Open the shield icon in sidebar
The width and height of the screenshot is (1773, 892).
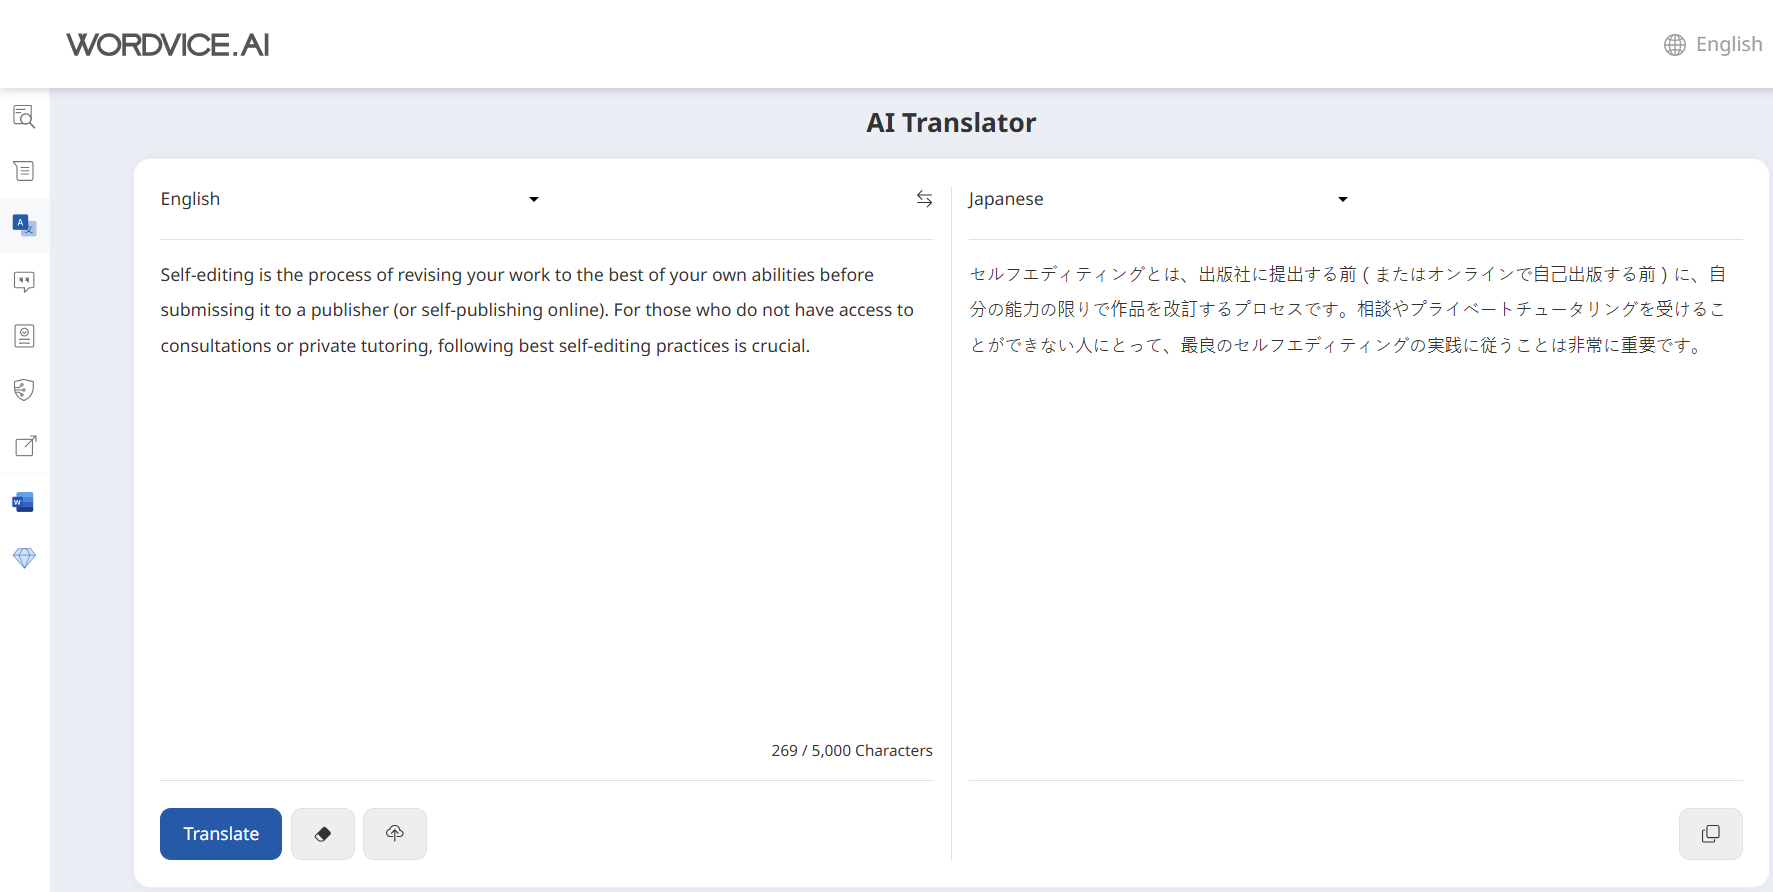[x=24, y=390]
